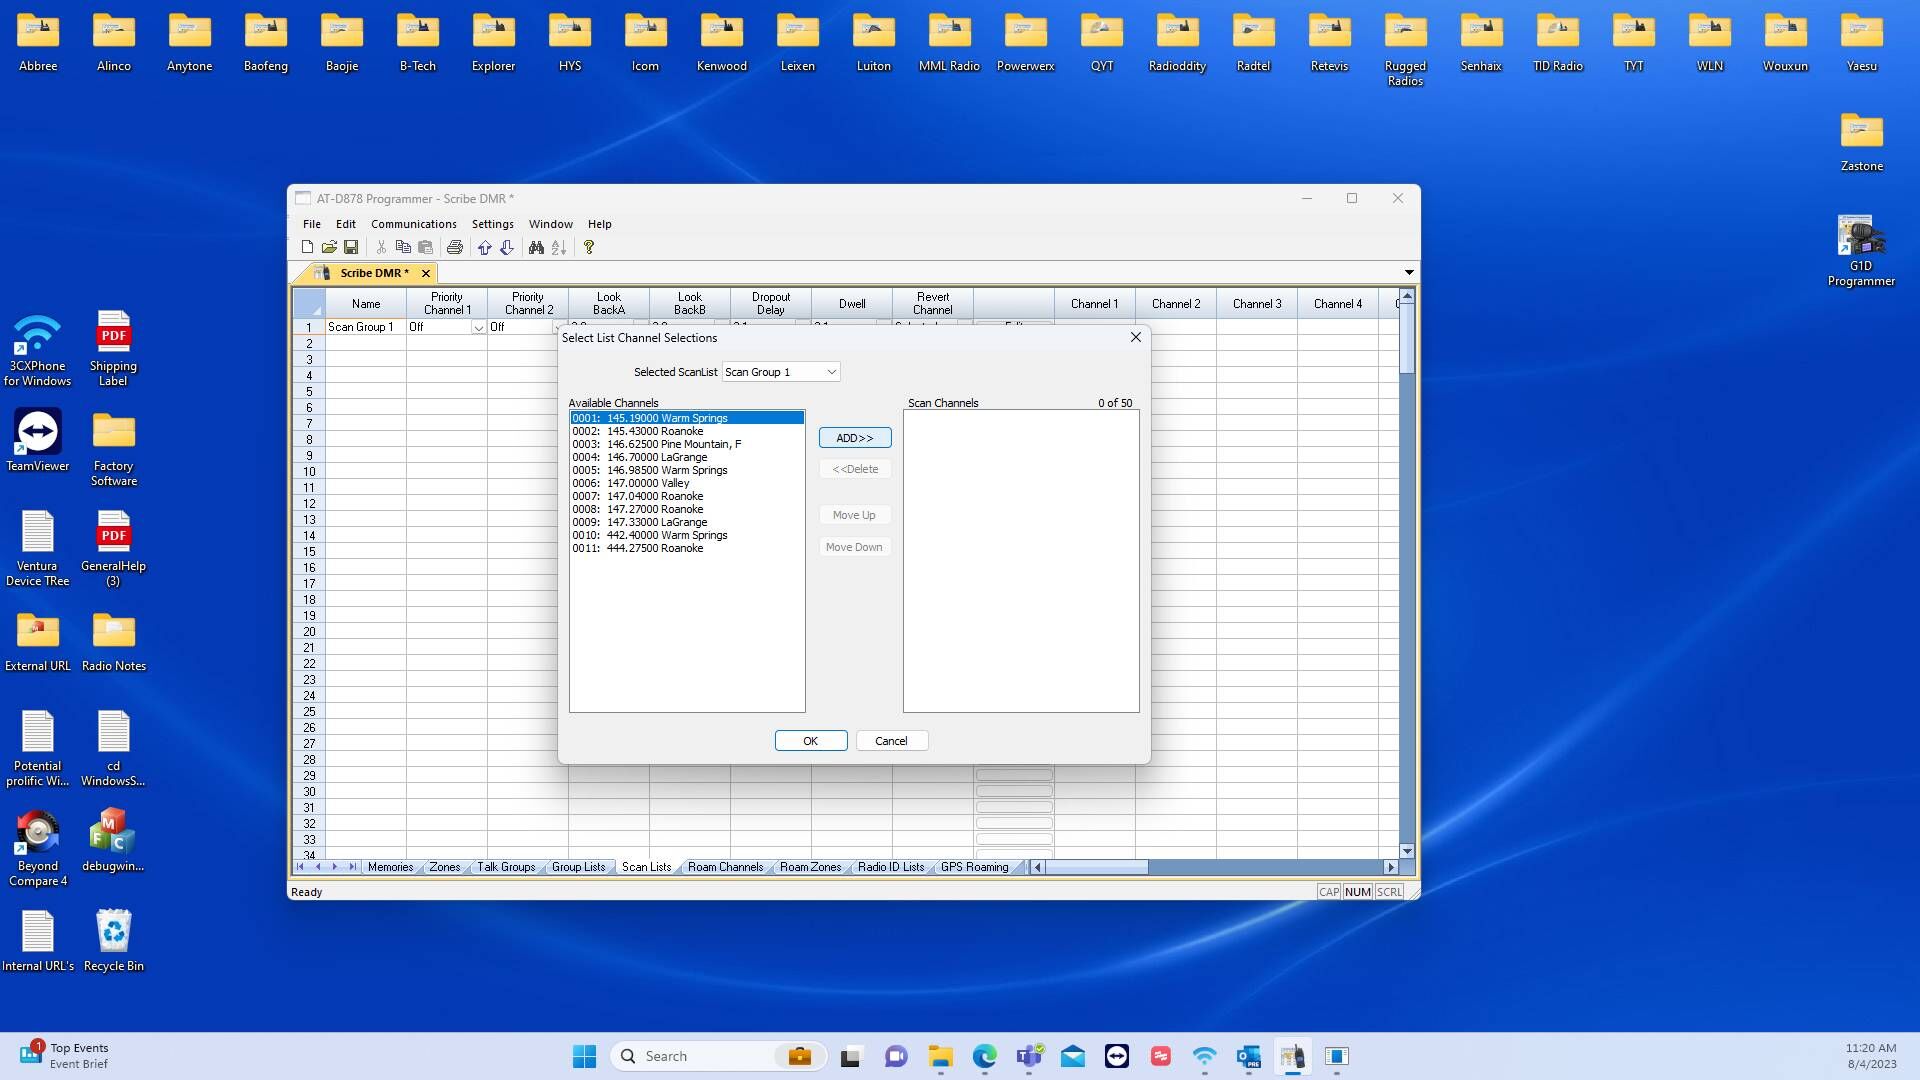Open the Kenwood desktop folder

721,42
